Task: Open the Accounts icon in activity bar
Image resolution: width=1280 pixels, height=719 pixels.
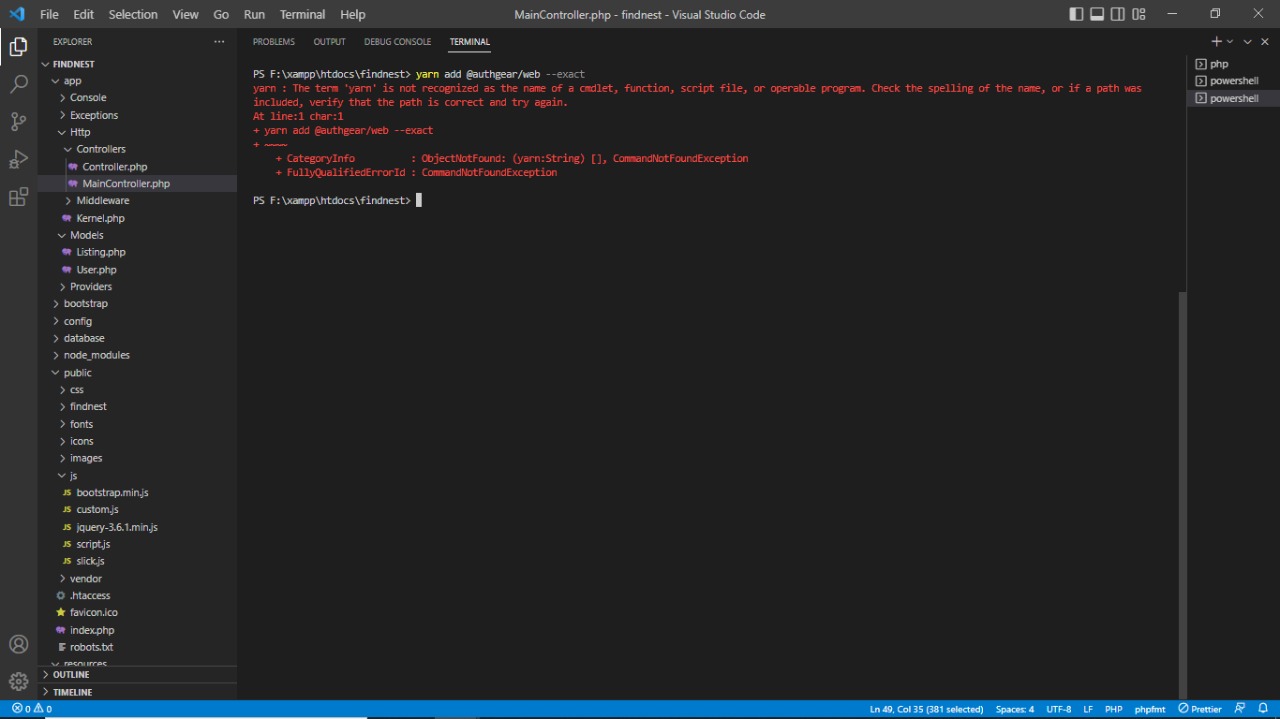Action: [x=18, y=644]
